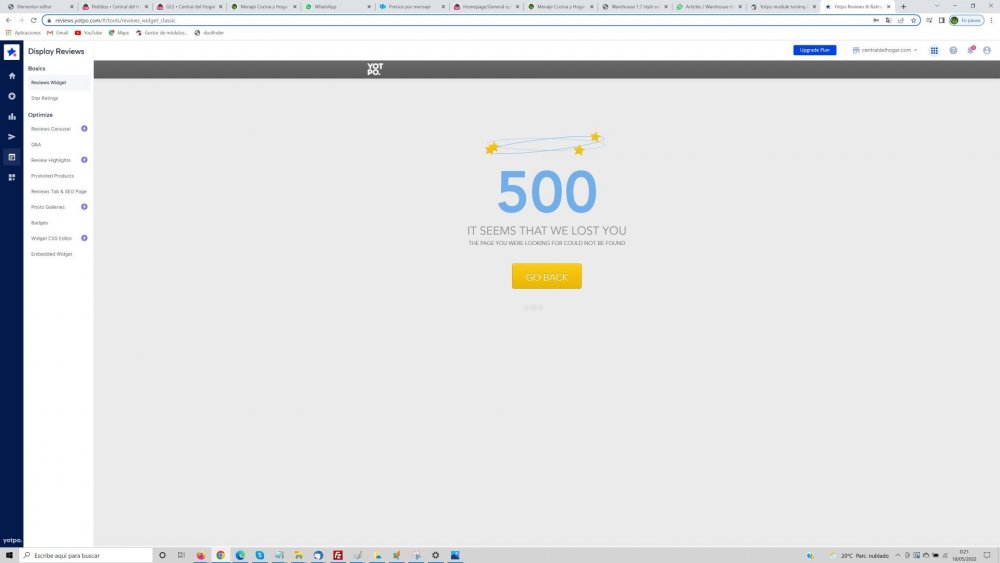1000x563 pixels.
Task: Open the doofinder bookmark
Action: click(x=209, y=33)
